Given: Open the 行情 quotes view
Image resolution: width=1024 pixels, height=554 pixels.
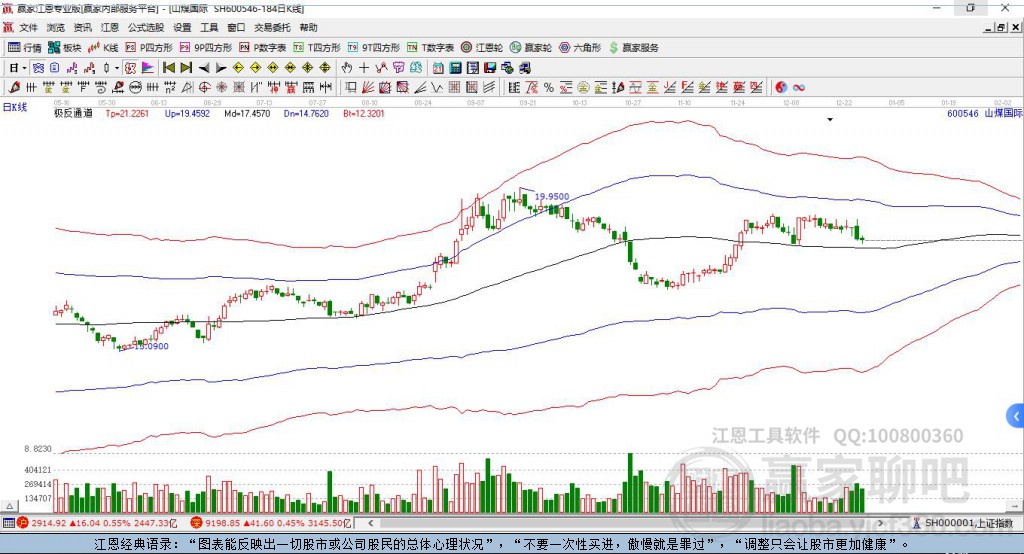Looking at the screenshot, I should [x=24, y=48].
